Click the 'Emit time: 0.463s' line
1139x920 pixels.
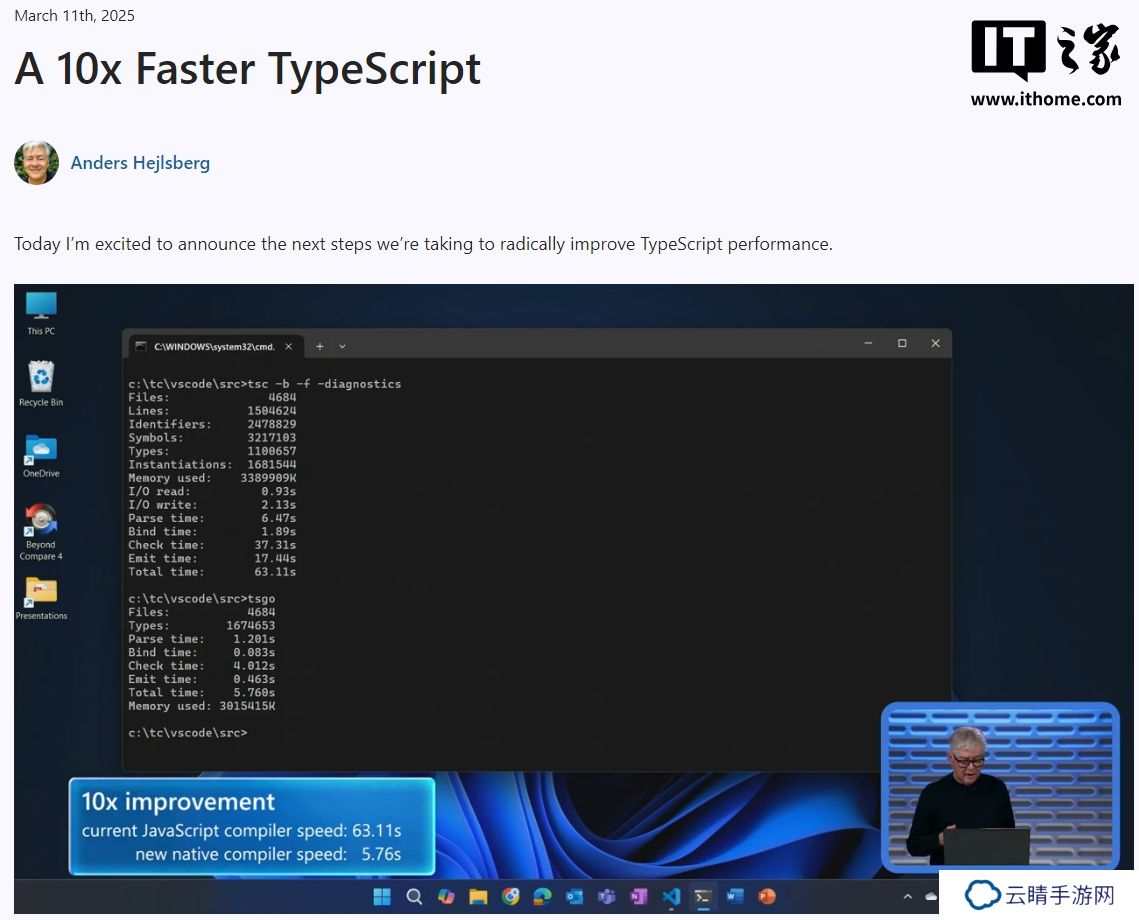[202, 679]
